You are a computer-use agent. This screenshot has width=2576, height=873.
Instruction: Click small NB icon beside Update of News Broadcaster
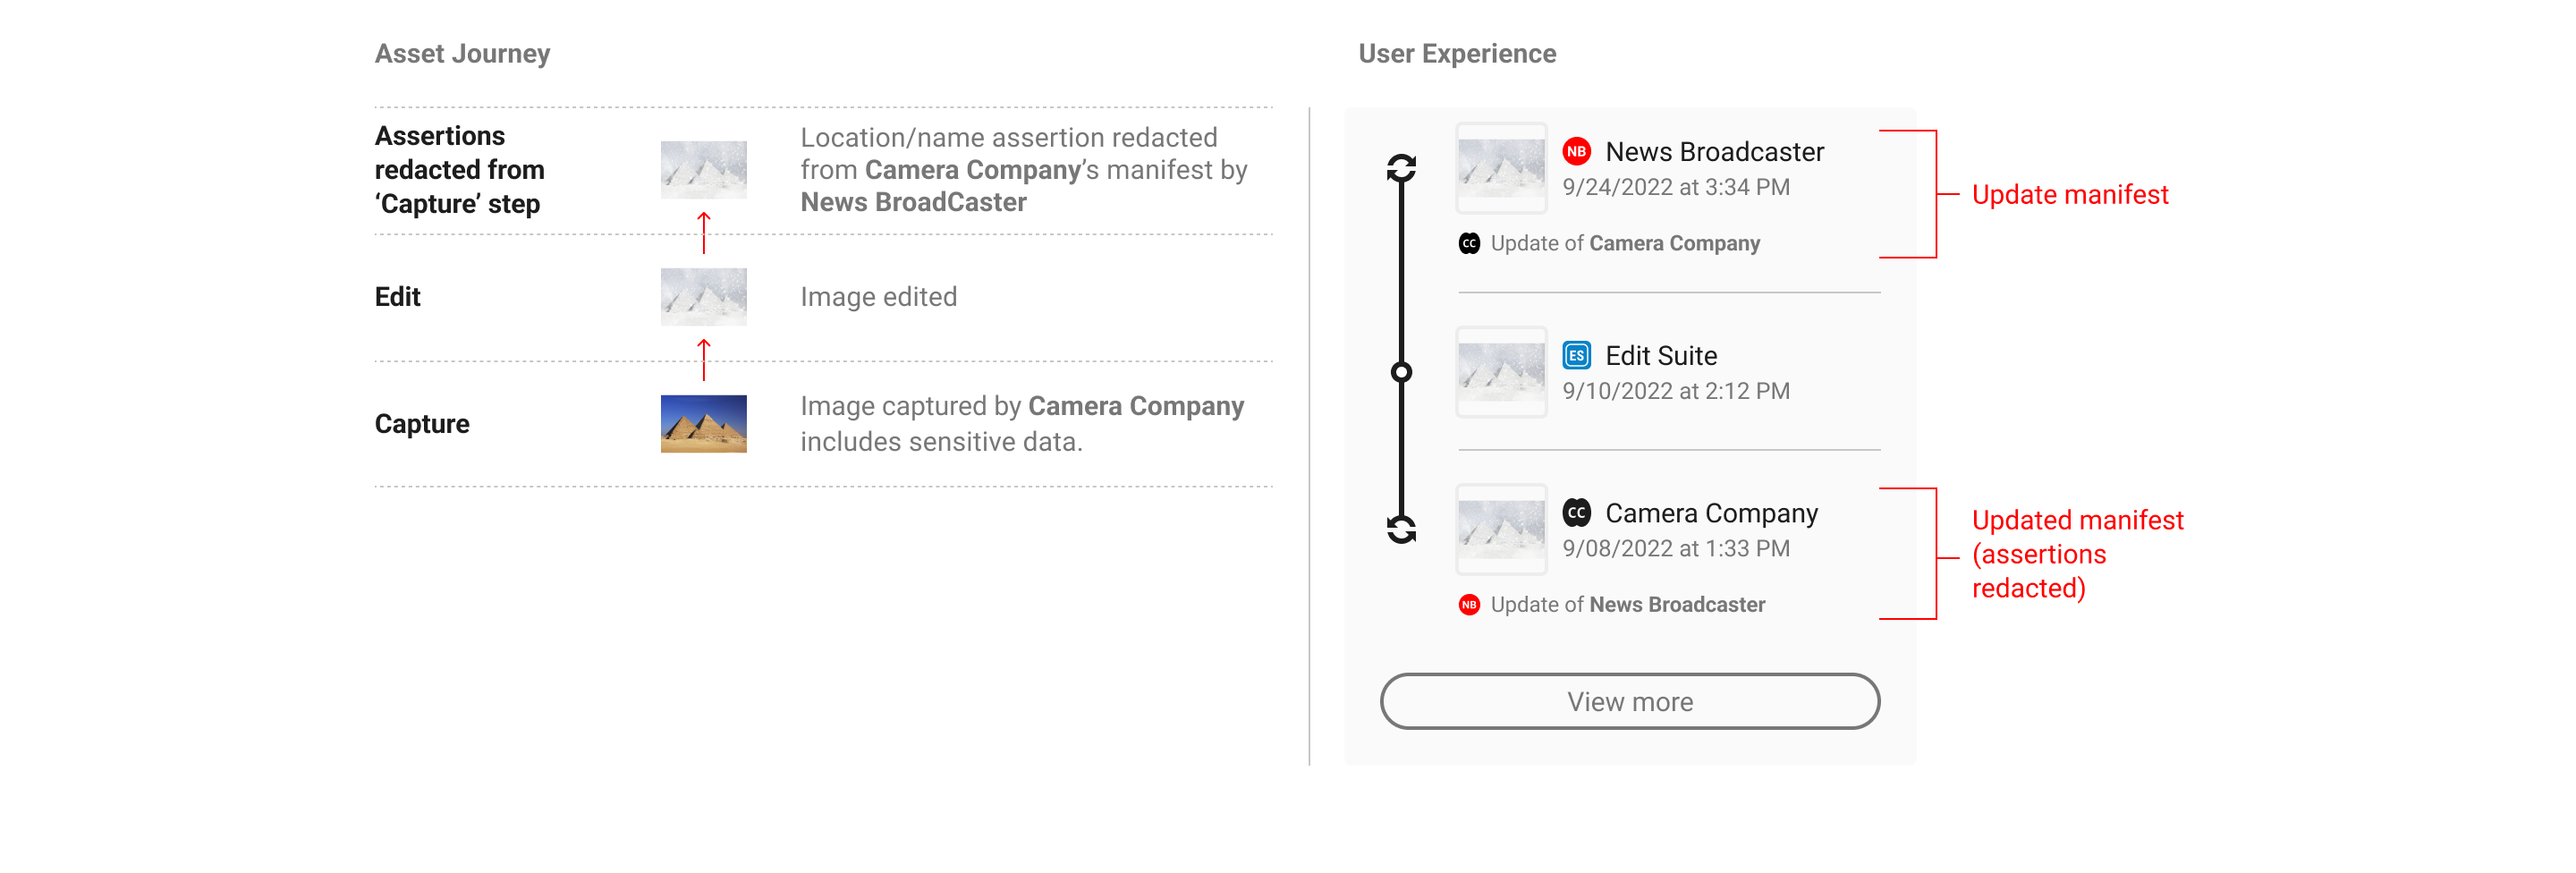pos(1468,604)
